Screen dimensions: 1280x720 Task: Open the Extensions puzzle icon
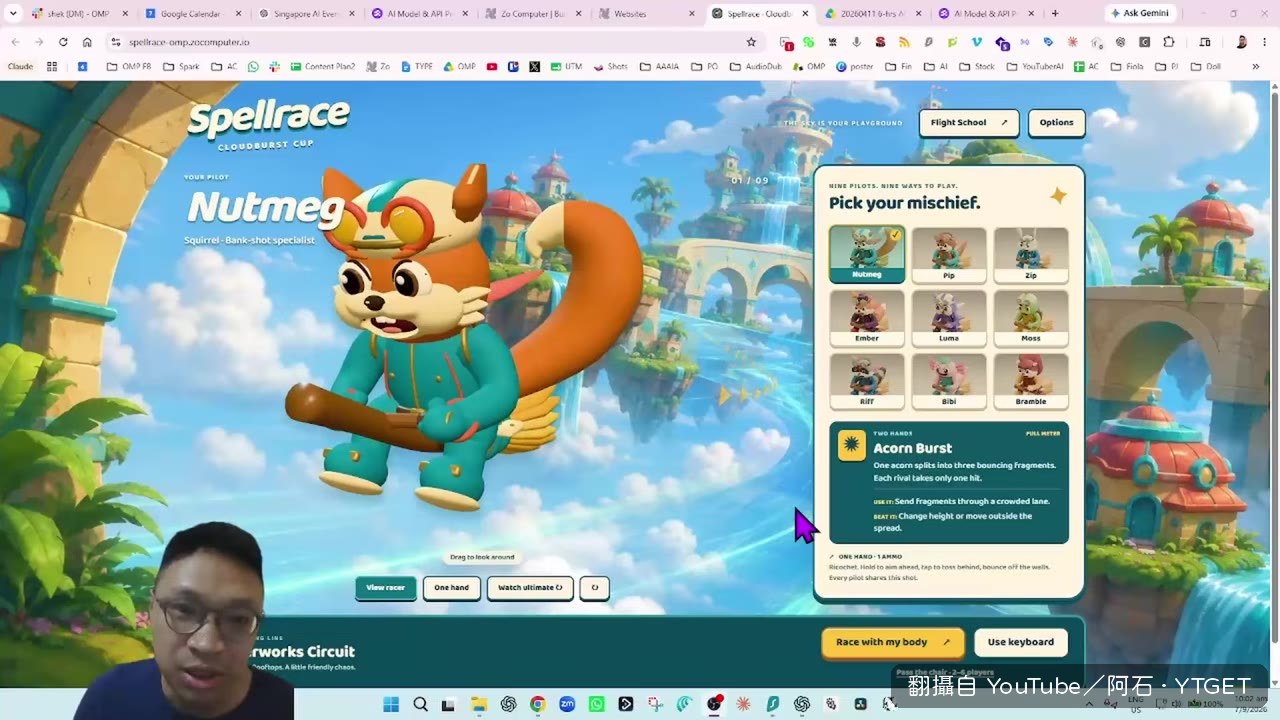coord(1169,42)
